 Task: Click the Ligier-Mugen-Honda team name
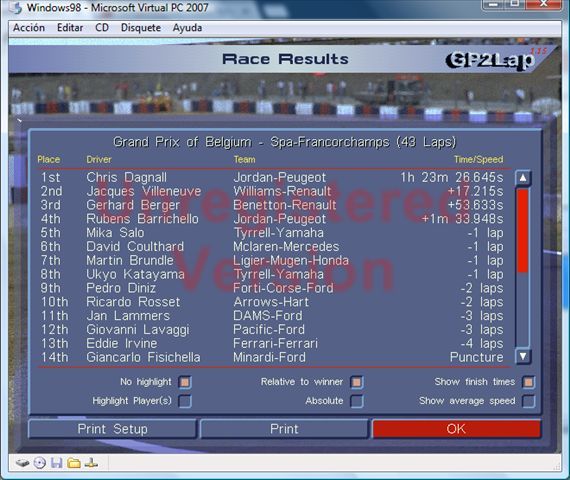click(x=291, y=260)
